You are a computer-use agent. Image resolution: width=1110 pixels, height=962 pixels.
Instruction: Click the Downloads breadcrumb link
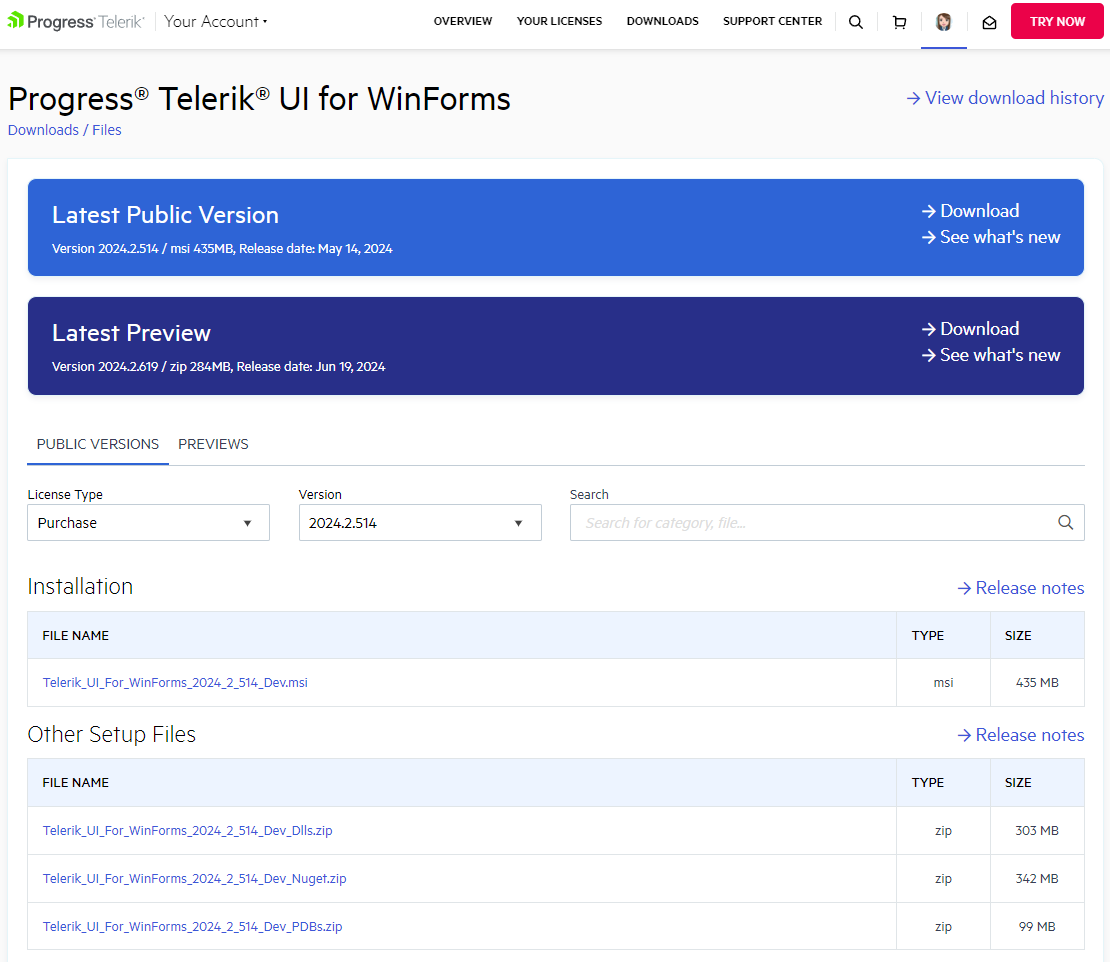pyautogui.click(x=43, y=130)
